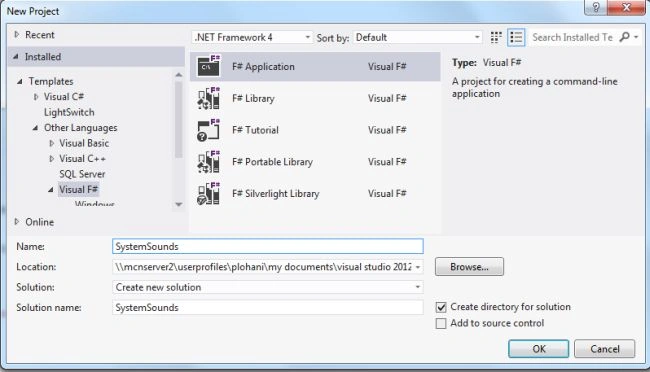This screenshot has width=650, height=372.
Task: Expand the Visual Basic tree node
Action: coord(51,143)
